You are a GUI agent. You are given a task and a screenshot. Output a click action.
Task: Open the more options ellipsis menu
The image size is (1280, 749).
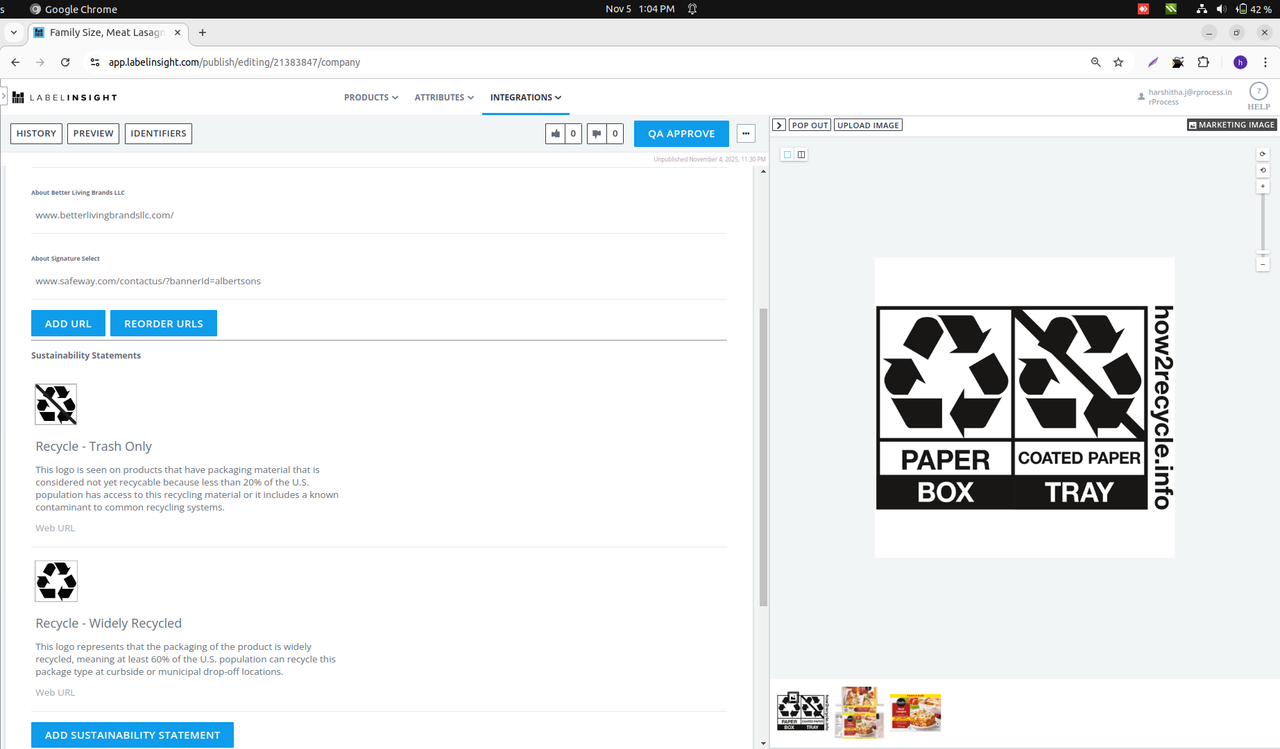click(x=745, y=133)
